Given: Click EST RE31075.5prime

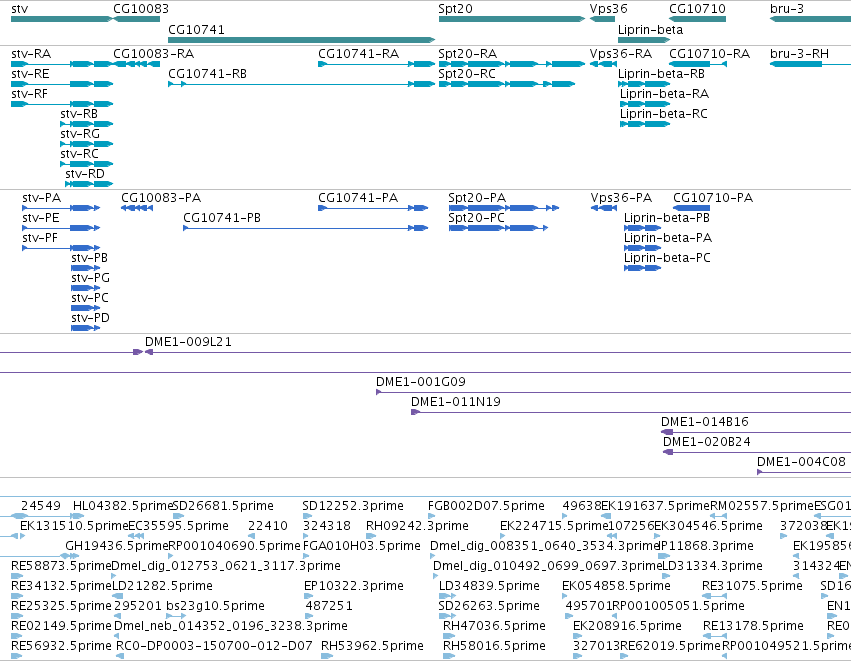Looking at the screenshot, I should pos(714,596).
